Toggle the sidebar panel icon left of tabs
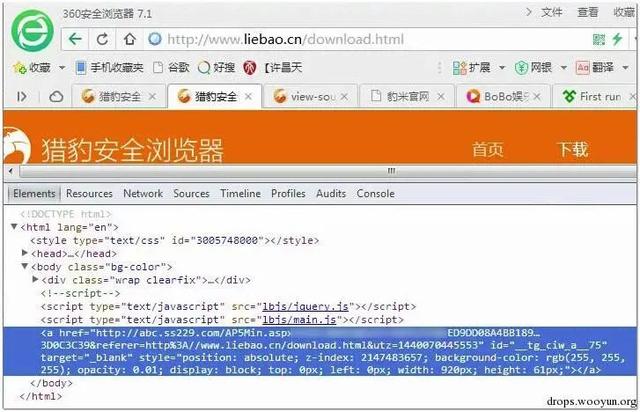This screenshot has height=412, width=640. coord(22,97)
